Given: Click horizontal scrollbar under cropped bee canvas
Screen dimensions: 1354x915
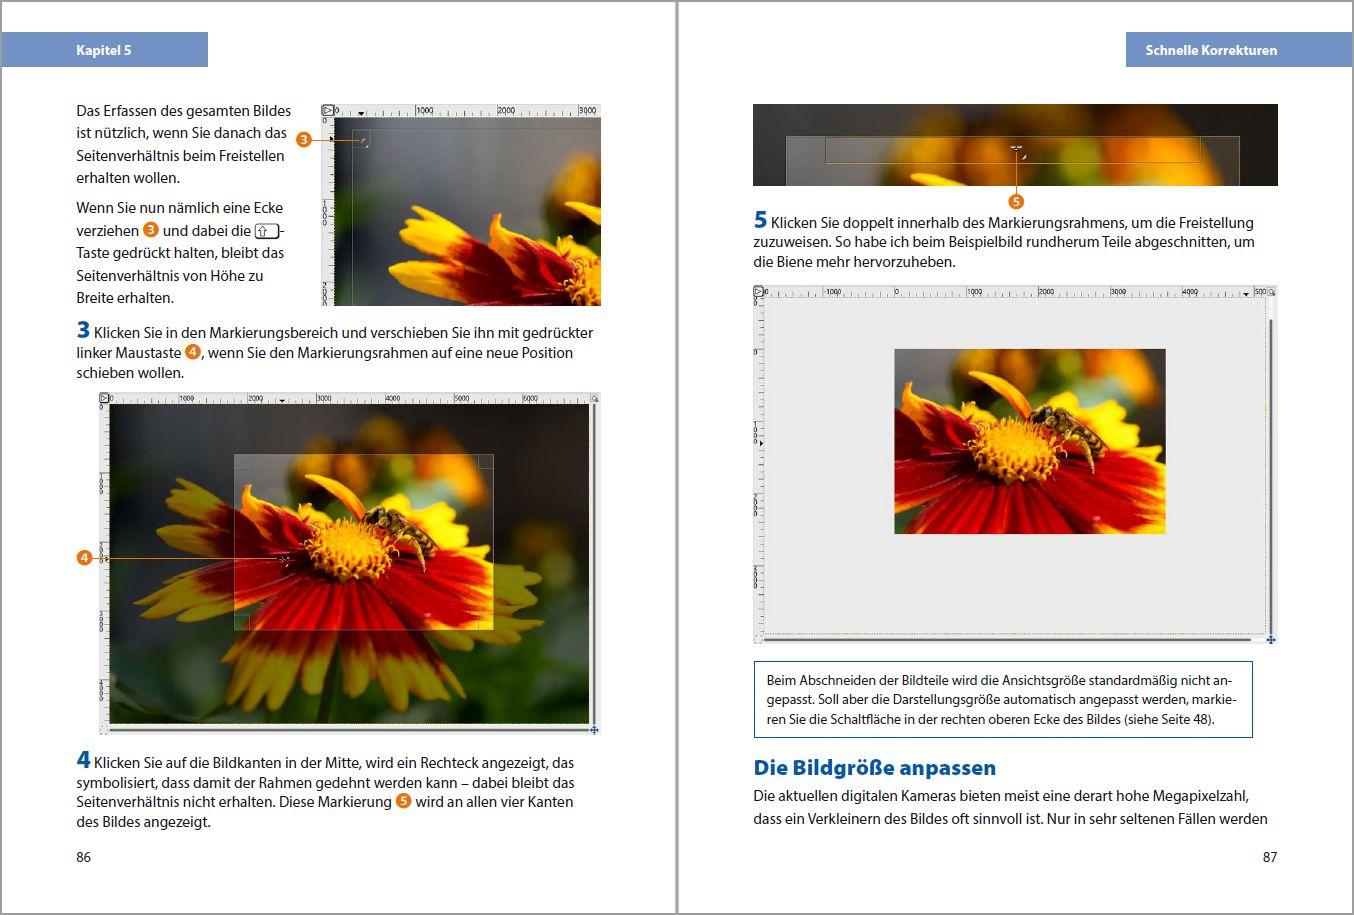Looking at the screenshot, I should tap(1010, 639).
